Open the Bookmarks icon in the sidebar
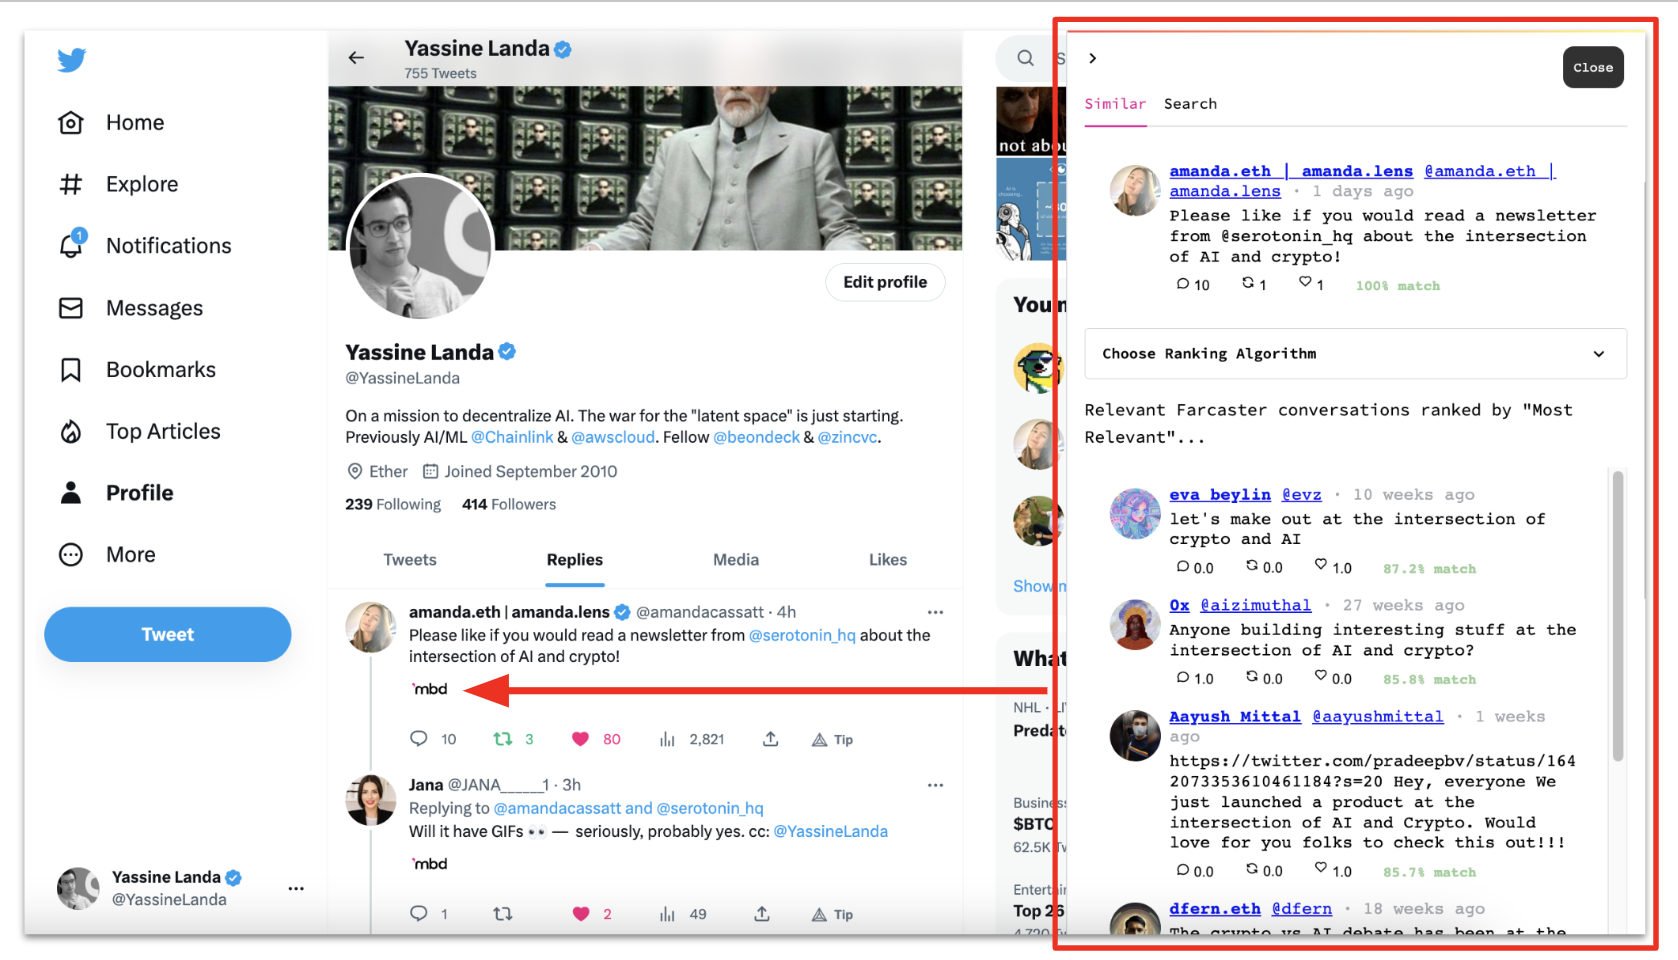Screen dimensions: 1678x960 (71, 370)
